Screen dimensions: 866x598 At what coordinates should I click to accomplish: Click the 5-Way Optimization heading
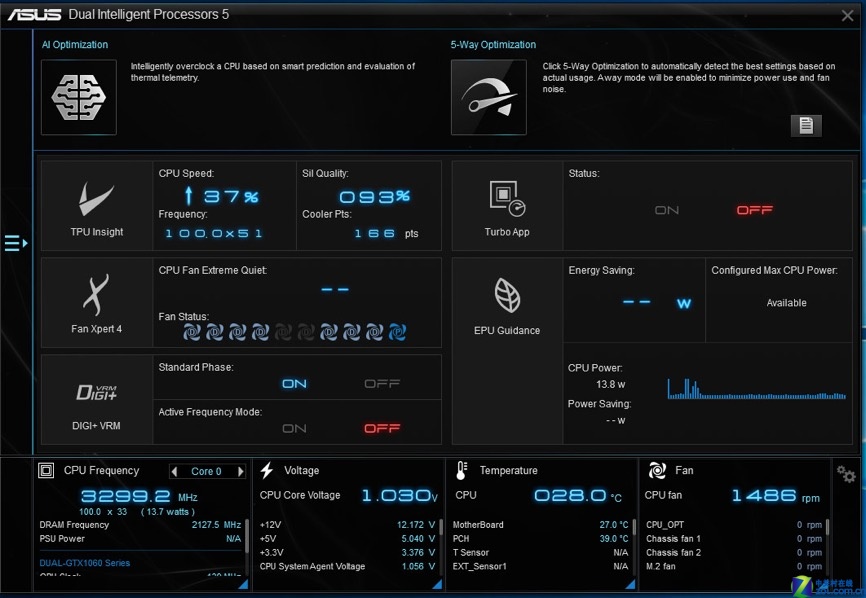[x=493, y=45]
